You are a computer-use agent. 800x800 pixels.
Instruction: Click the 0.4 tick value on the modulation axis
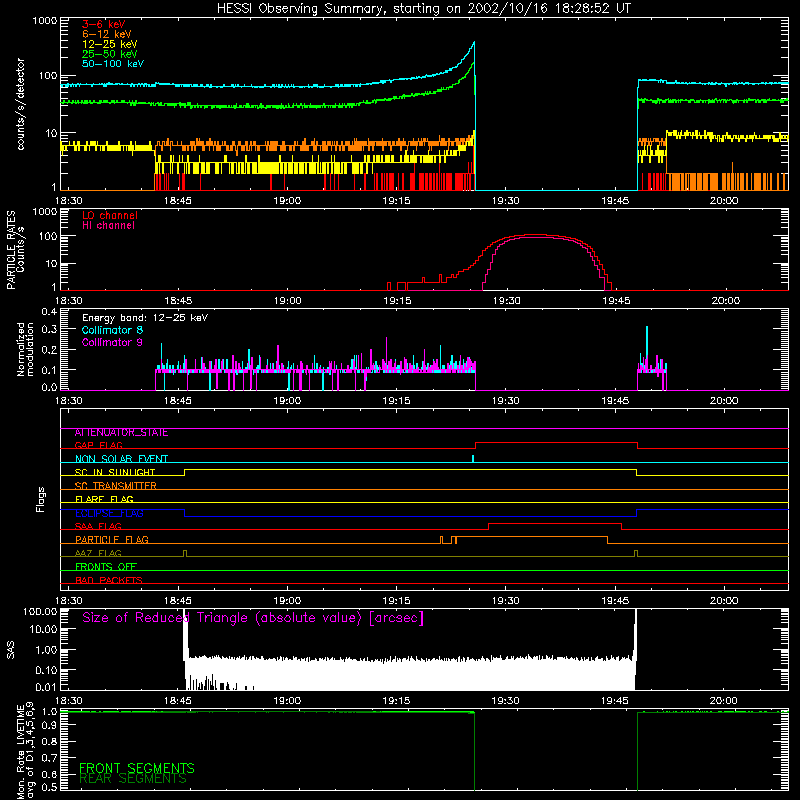point(49,312)
